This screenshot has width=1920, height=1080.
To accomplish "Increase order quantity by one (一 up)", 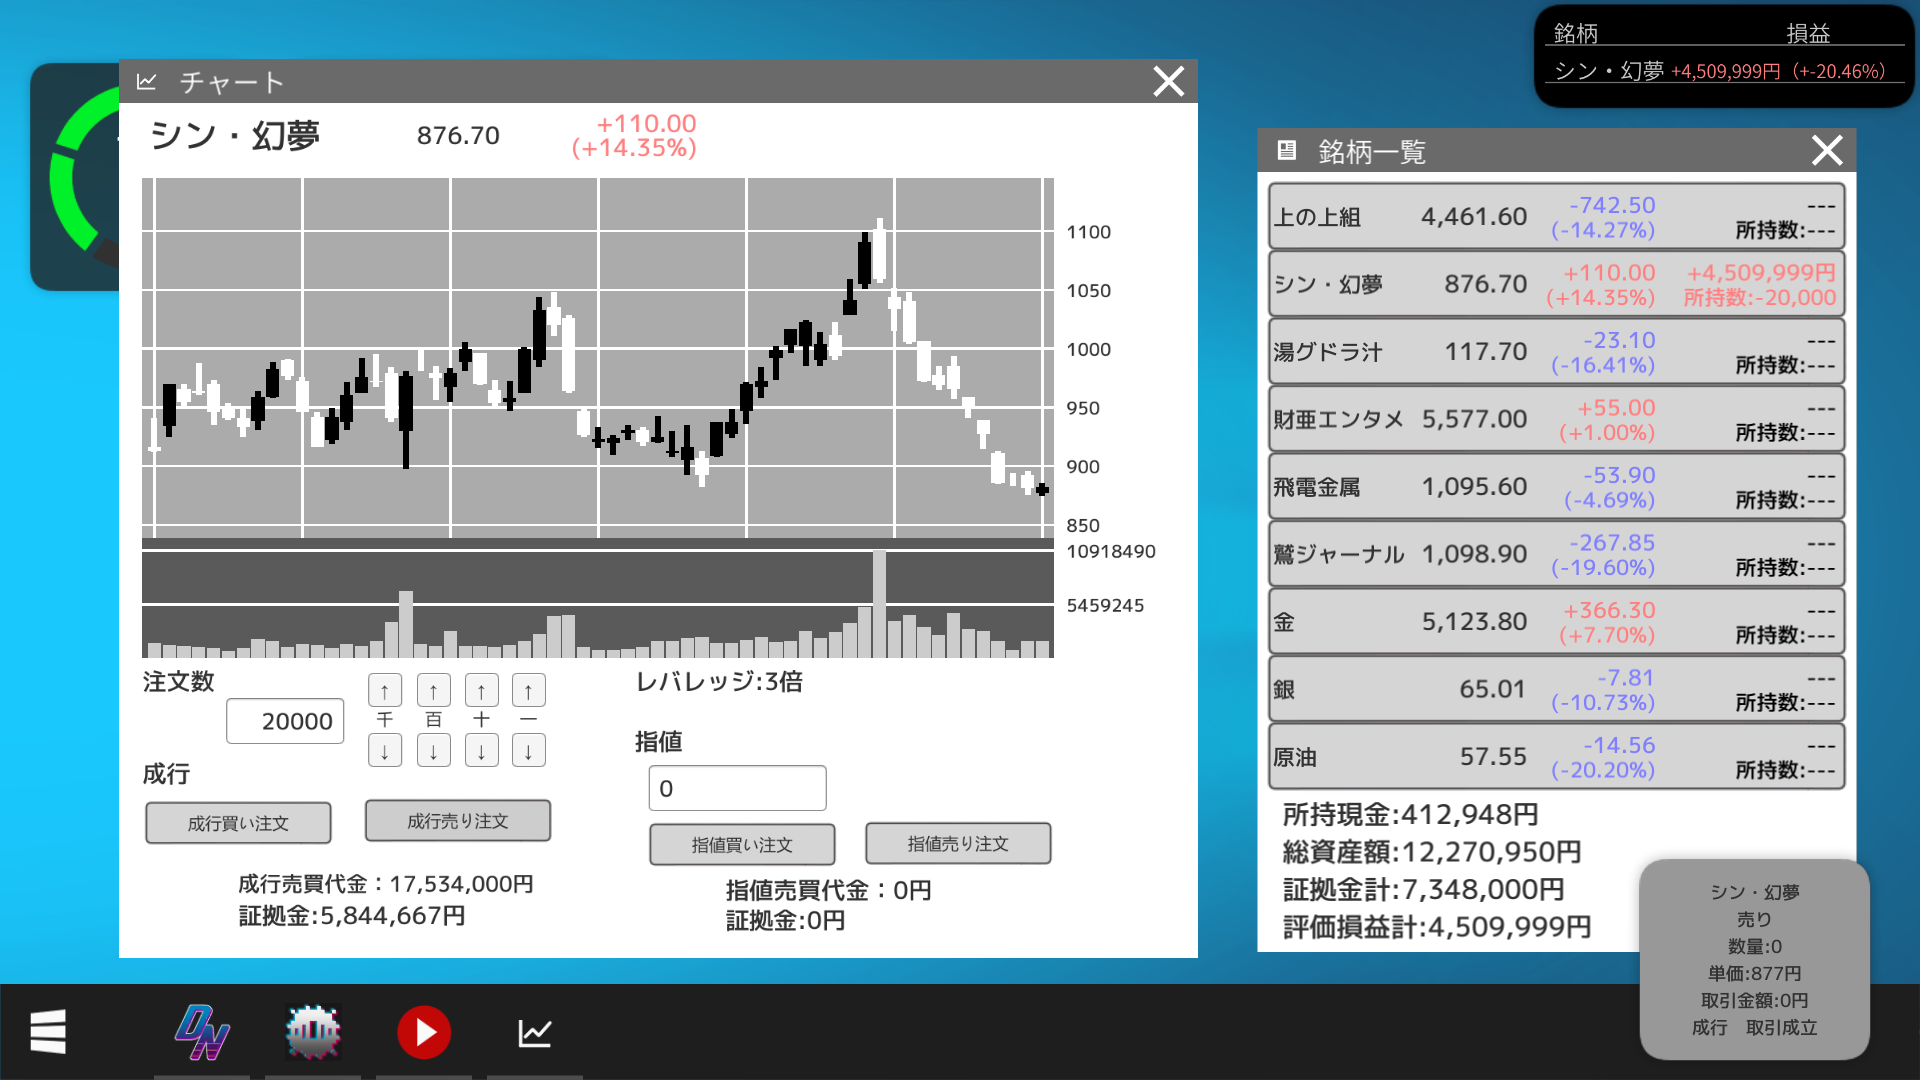I will coord(528,690).
